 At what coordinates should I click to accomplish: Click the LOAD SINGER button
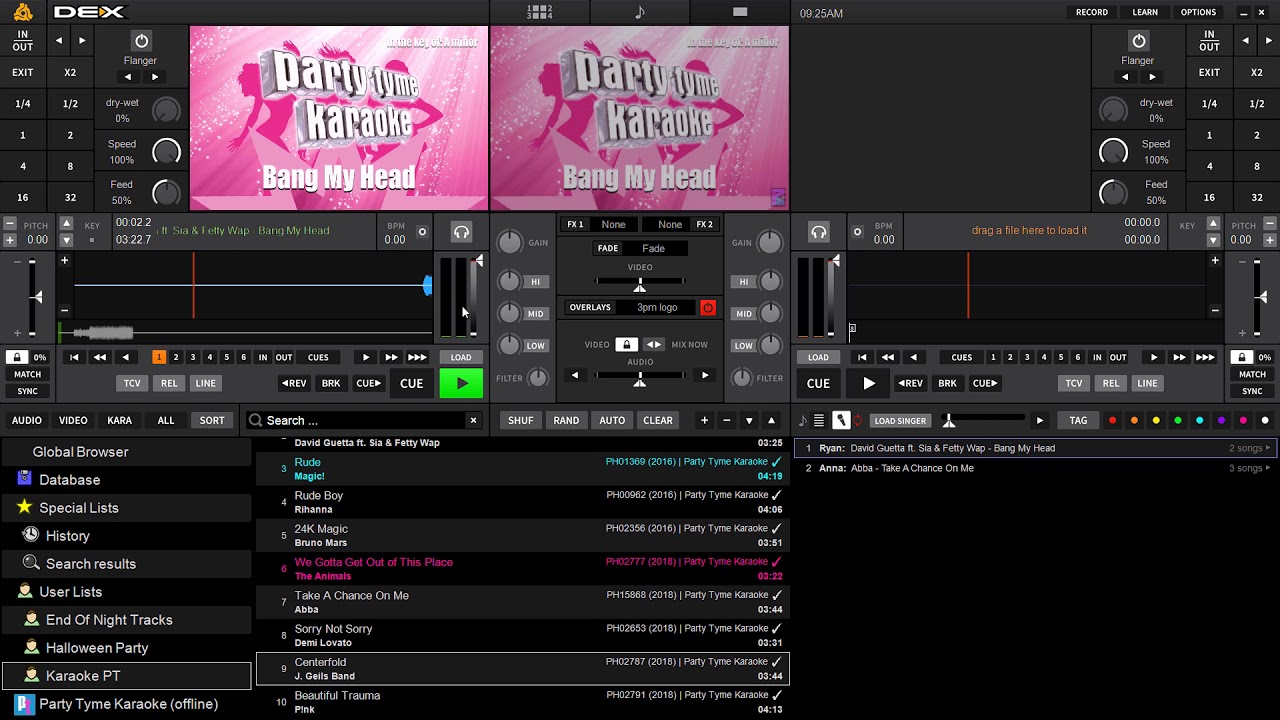click(900, 421)
